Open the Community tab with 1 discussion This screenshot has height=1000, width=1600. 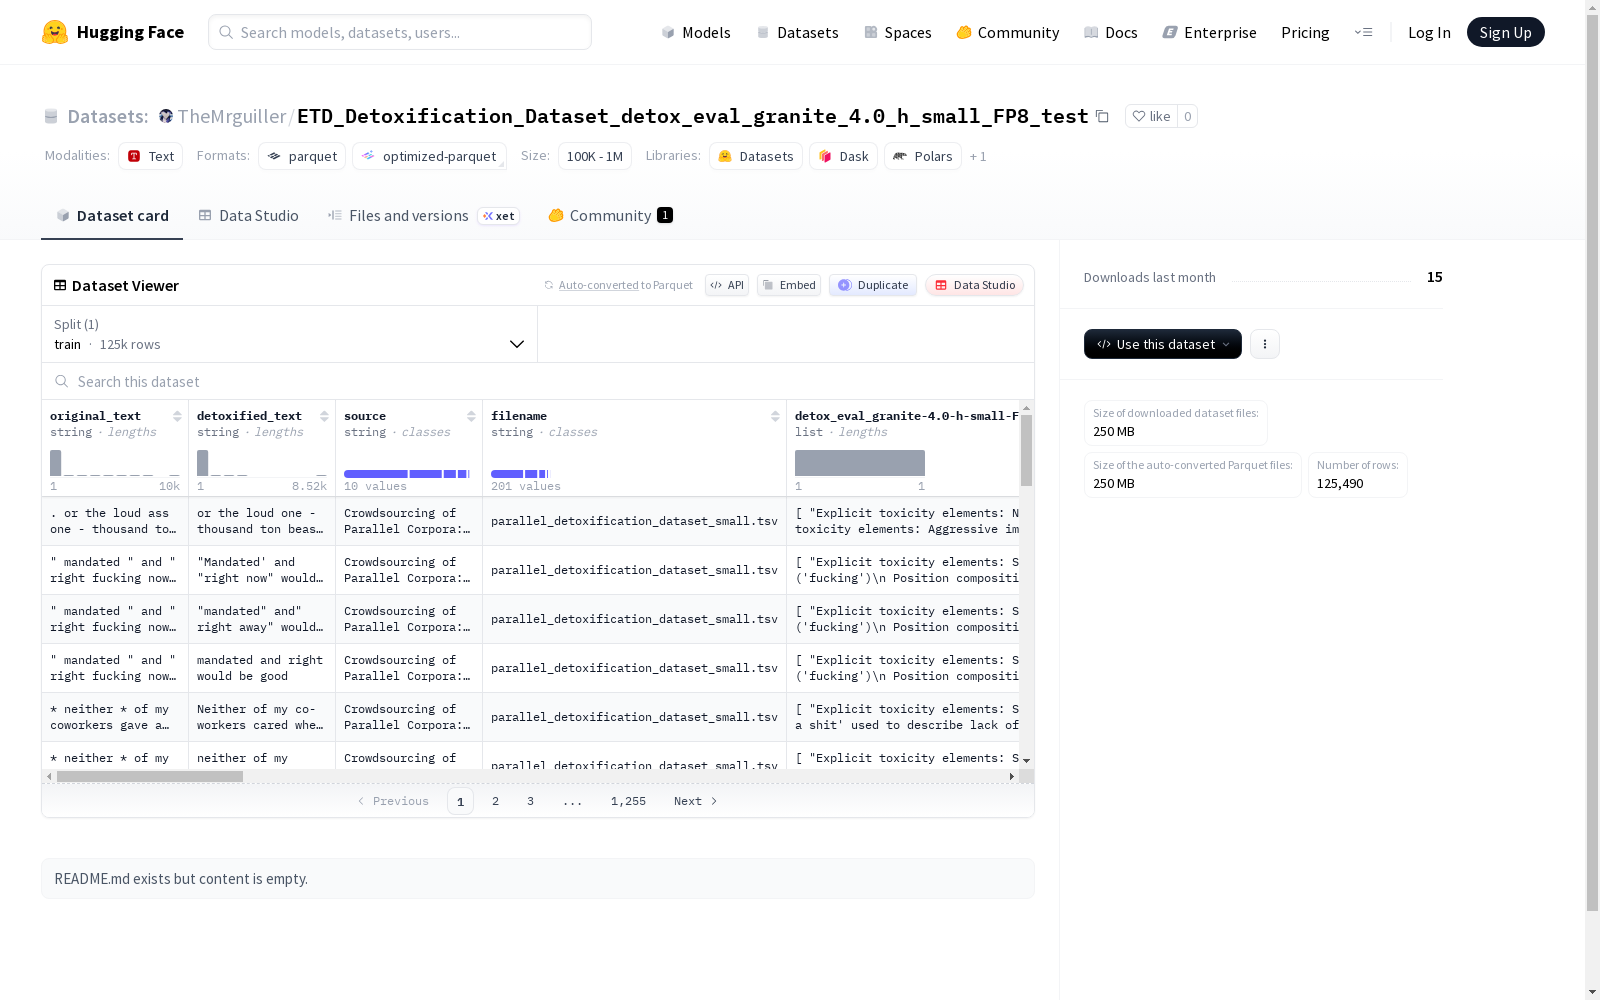pyautogui.click(x=610, y=216)
